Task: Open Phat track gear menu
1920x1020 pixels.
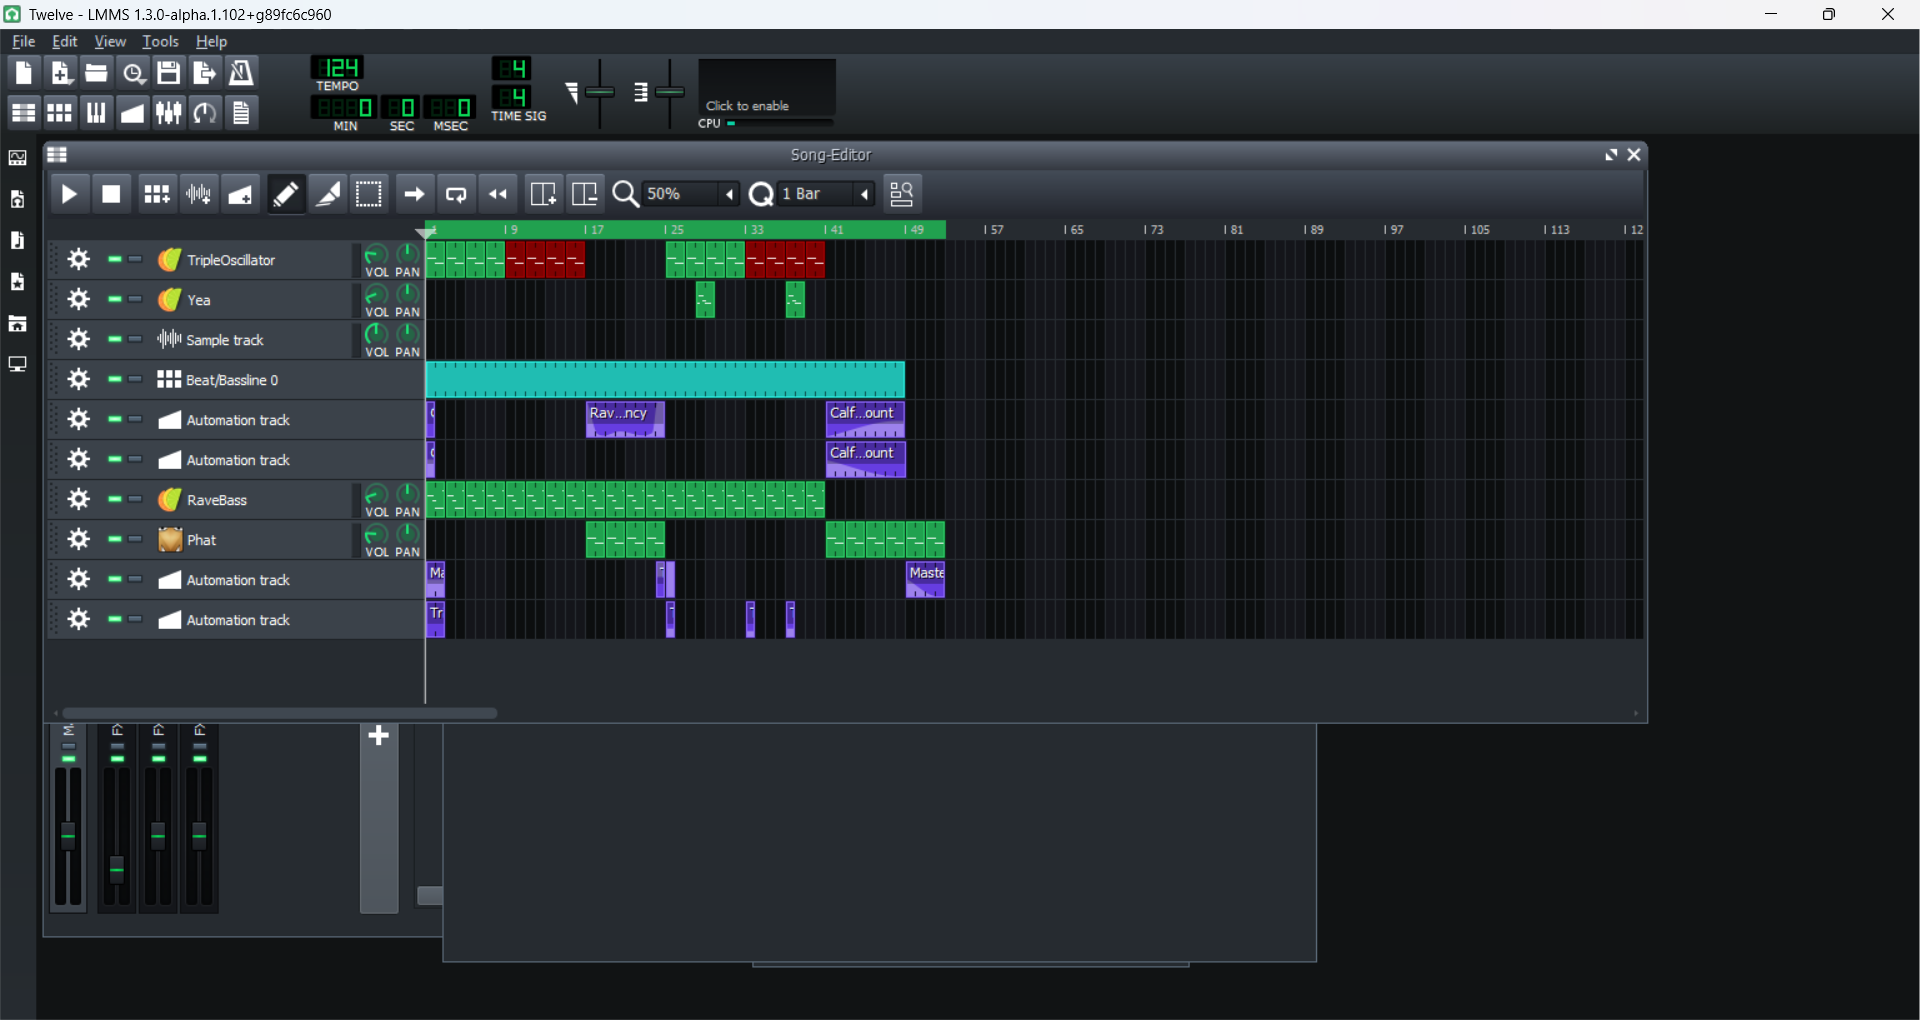Action: point(79,540)
